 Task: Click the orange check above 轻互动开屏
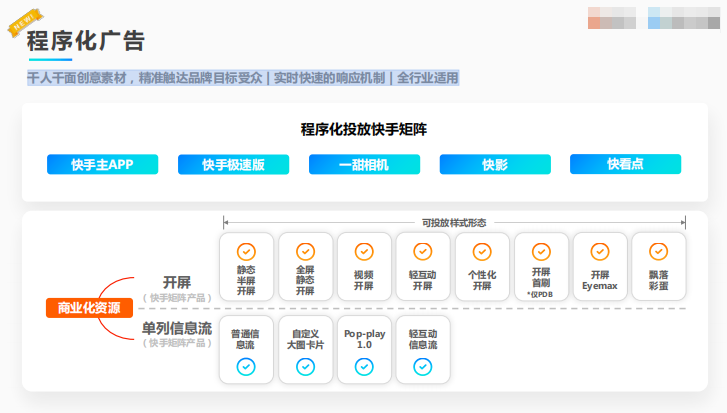(423, 252)
